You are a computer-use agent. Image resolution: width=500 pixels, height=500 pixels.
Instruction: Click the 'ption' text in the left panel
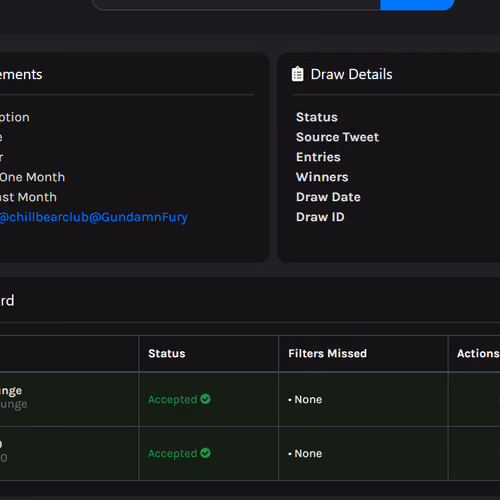15,118
